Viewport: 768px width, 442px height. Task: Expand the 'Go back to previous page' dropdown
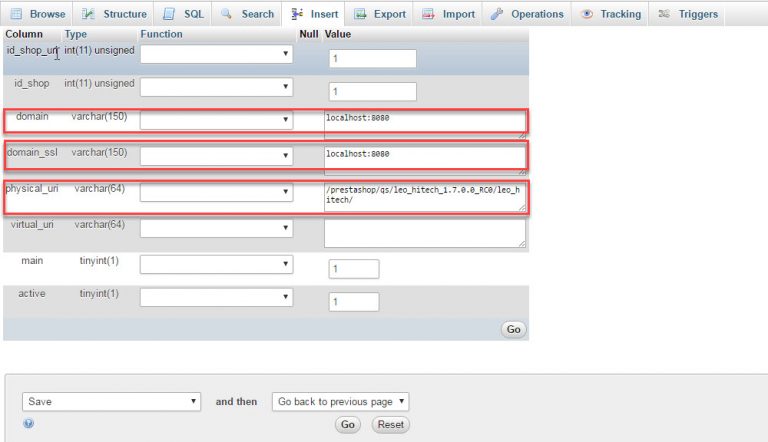point(340,401)
